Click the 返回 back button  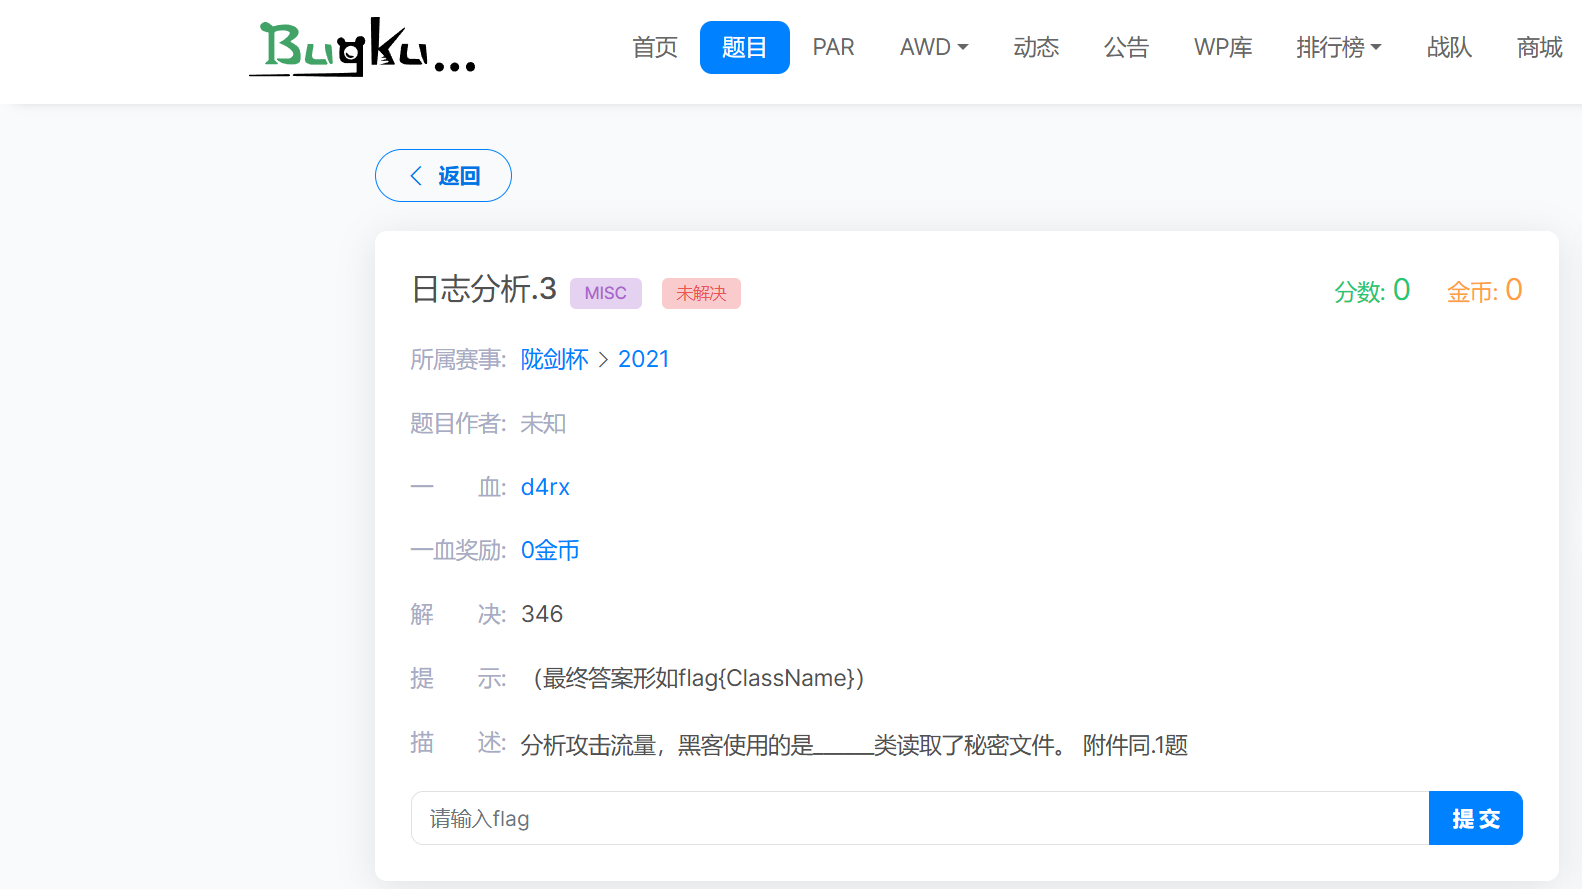click(x=443, y=176)
